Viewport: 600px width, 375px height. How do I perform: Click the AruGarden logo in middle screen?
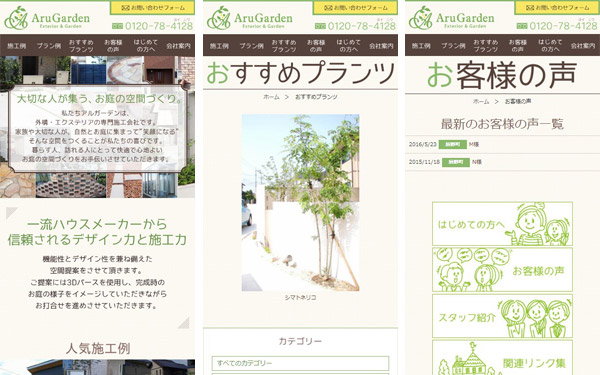(x=249, y=18)
